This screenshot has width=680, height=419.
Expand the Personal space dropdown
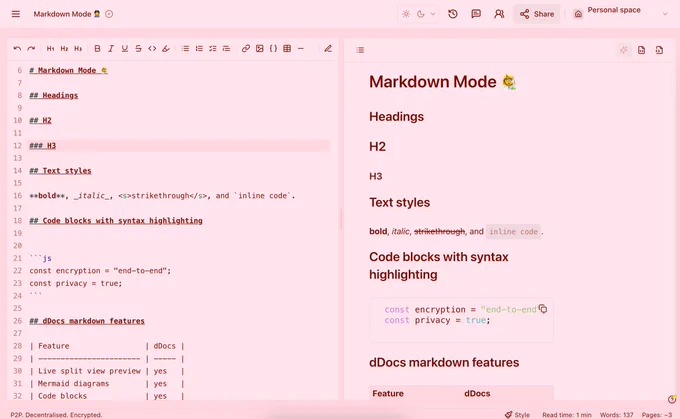point(665,14)
